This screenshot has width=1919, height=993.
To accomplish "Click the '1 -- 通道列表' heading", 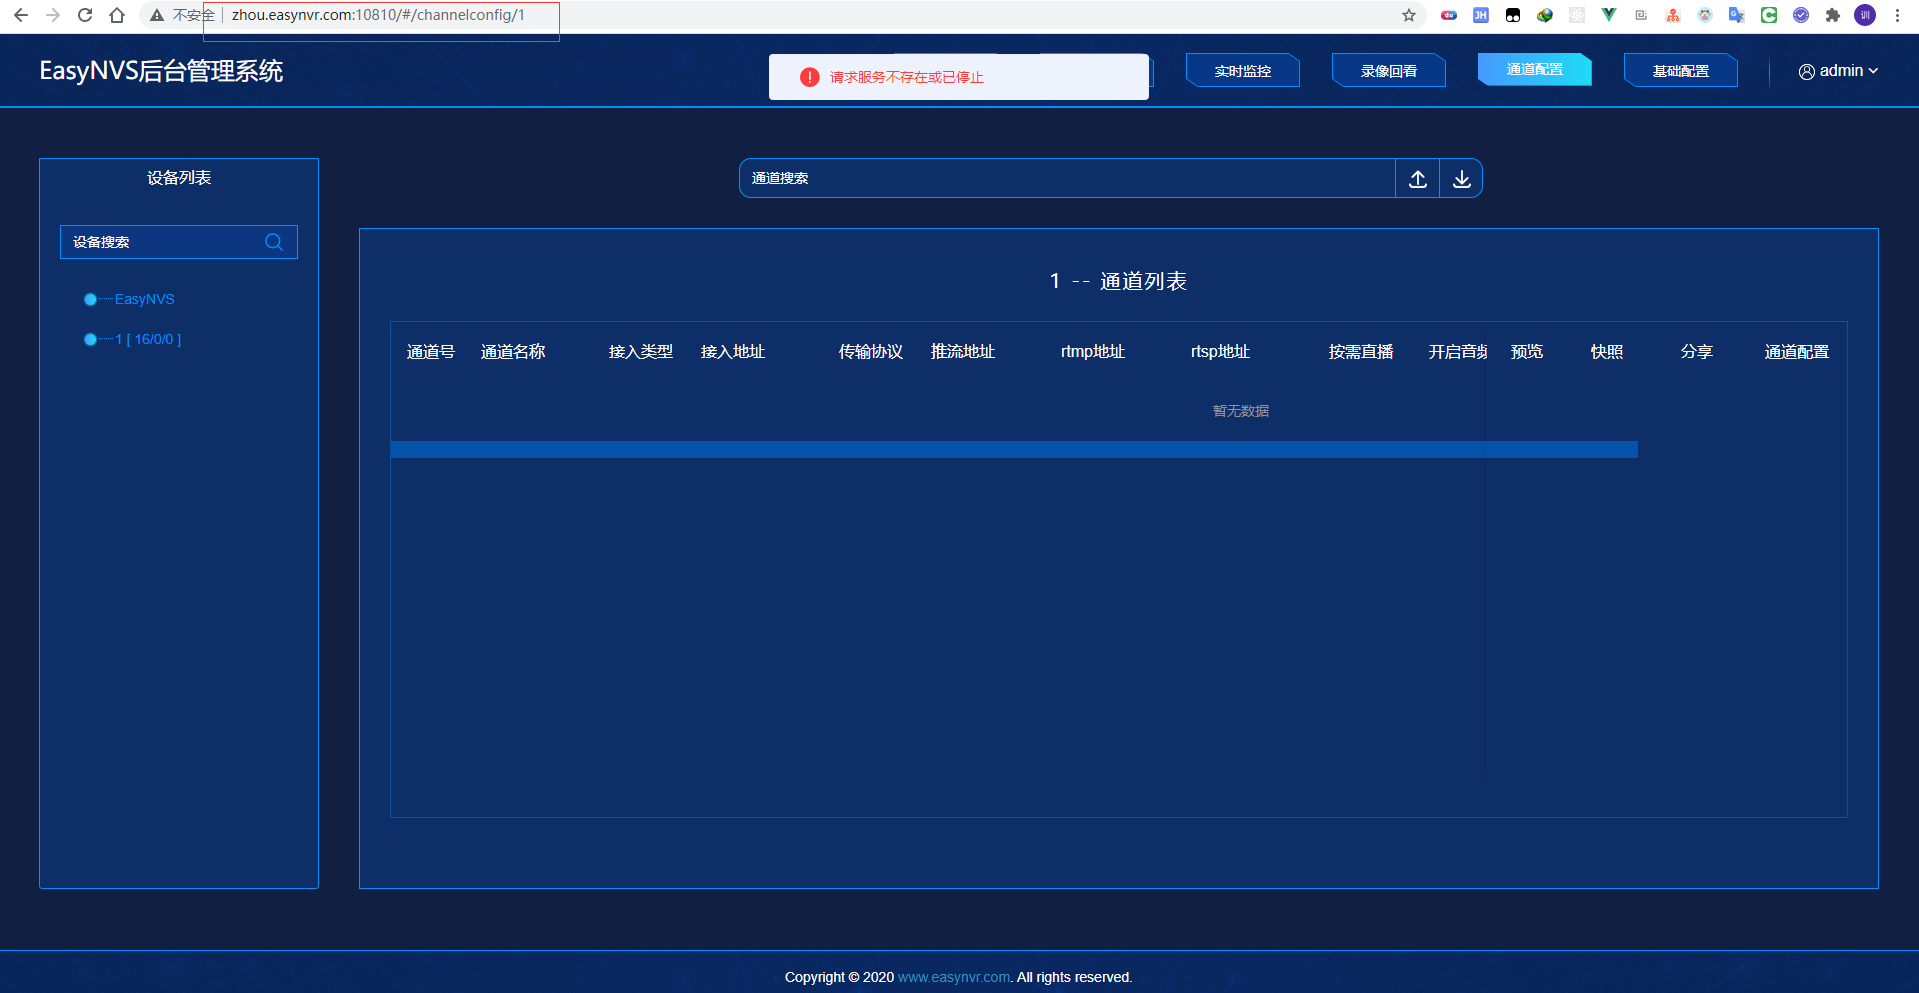I will pyautogui.click(x=1118, y=281).
